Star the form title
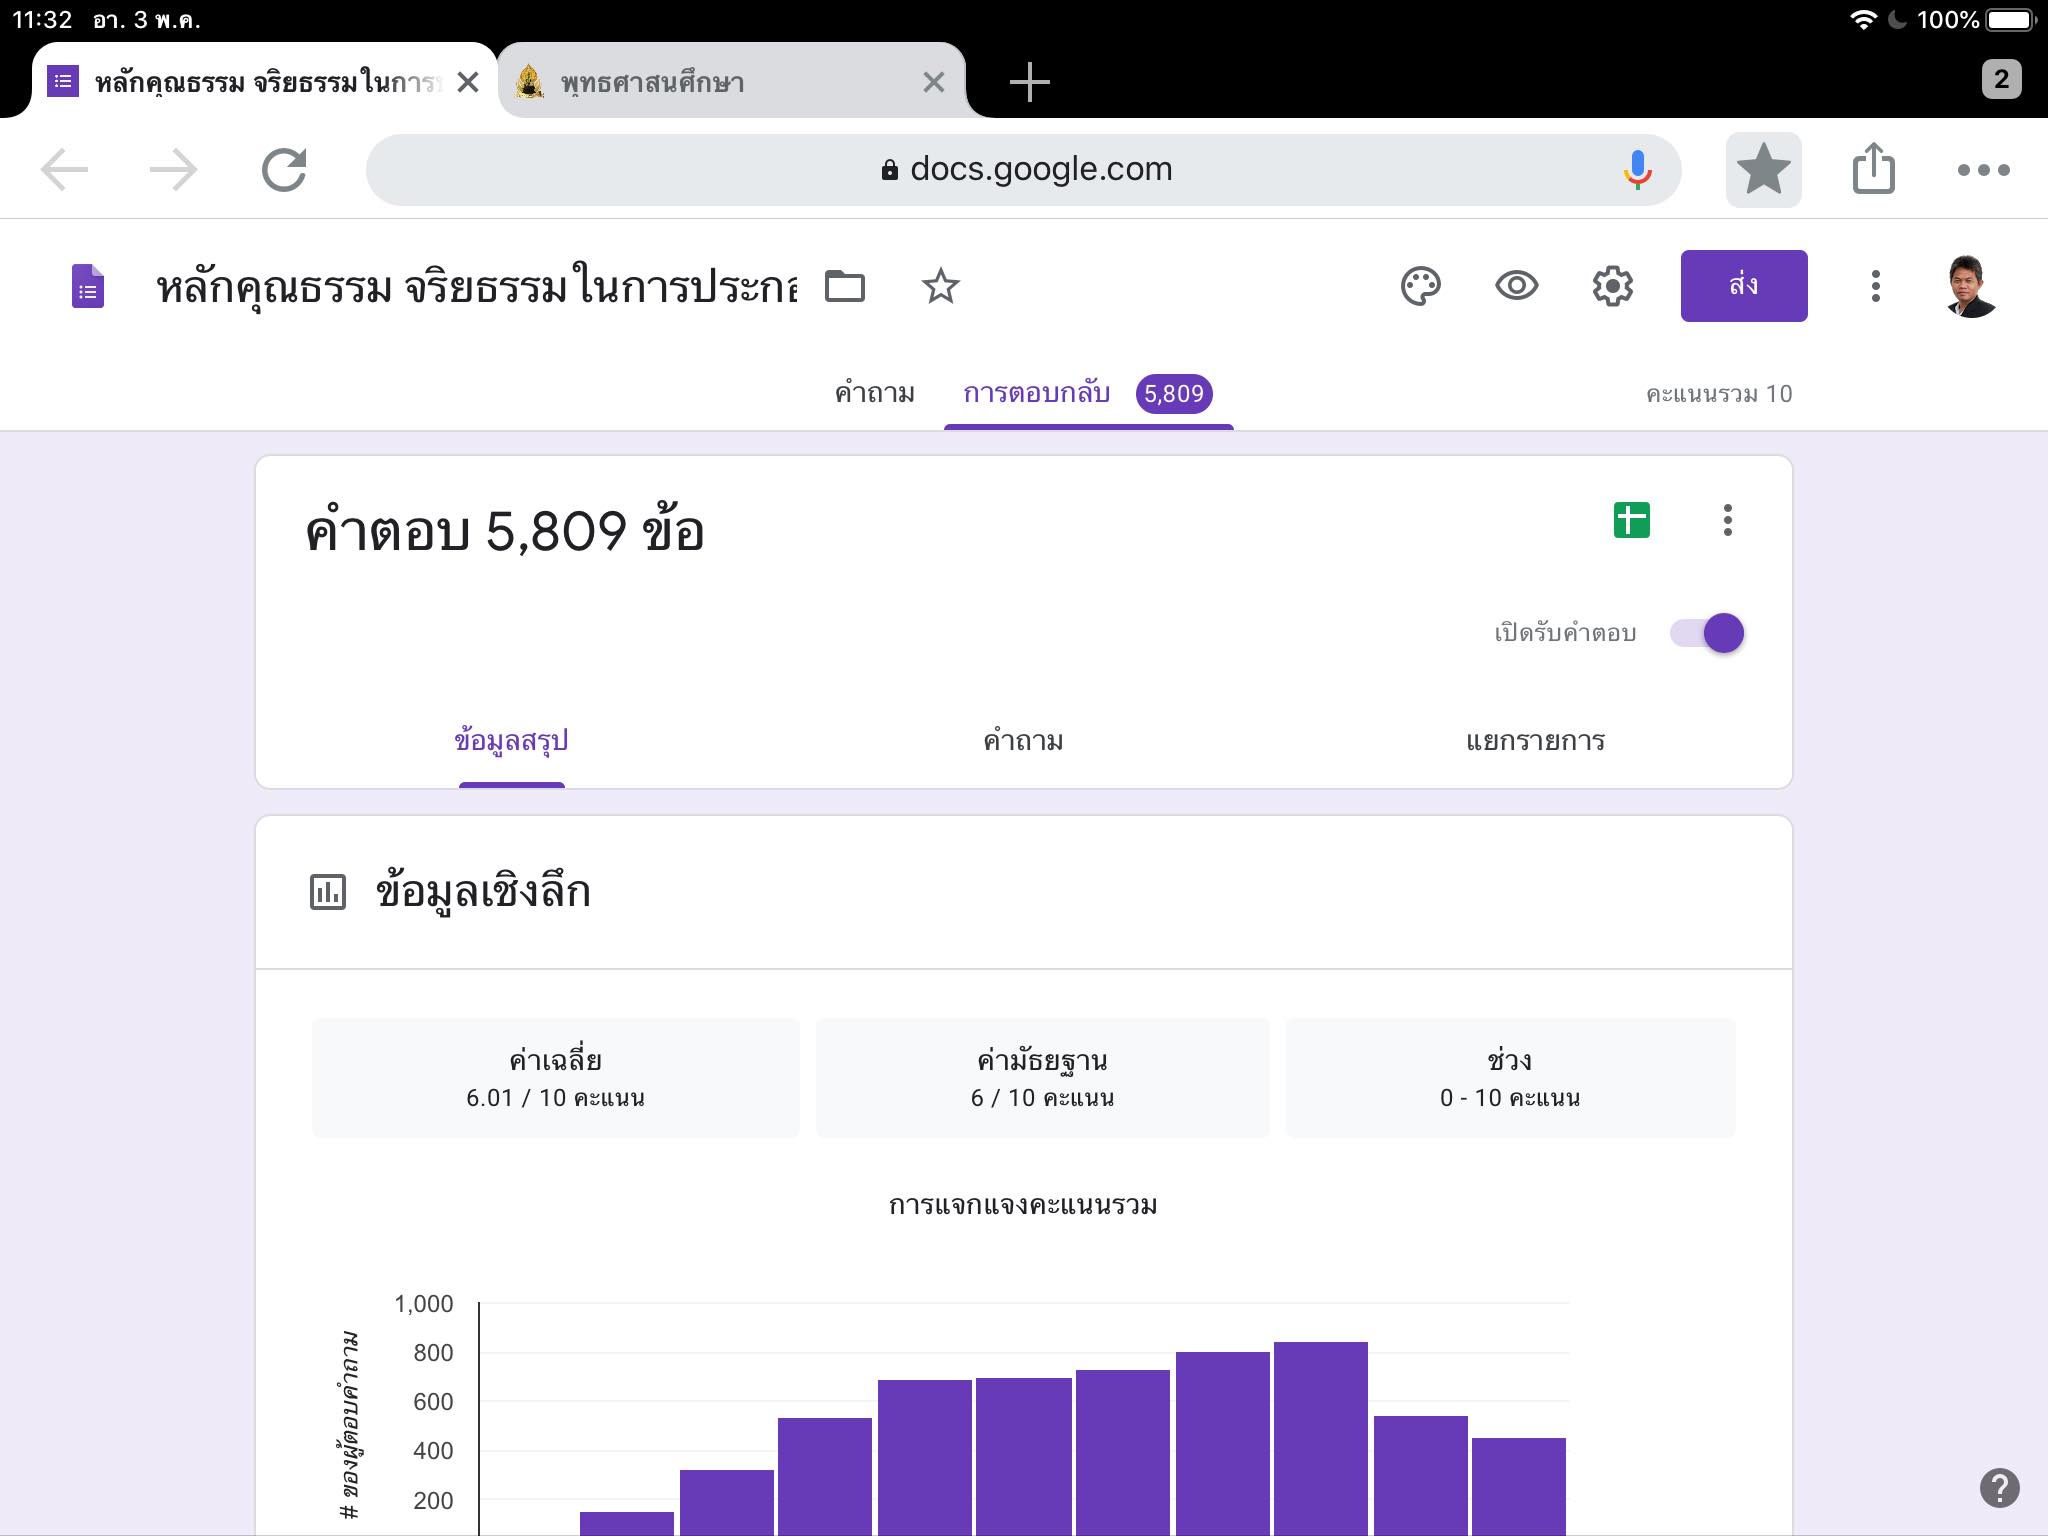Screen dimensions: 2048x1536 pyautogui.click(x=940, y=287)
